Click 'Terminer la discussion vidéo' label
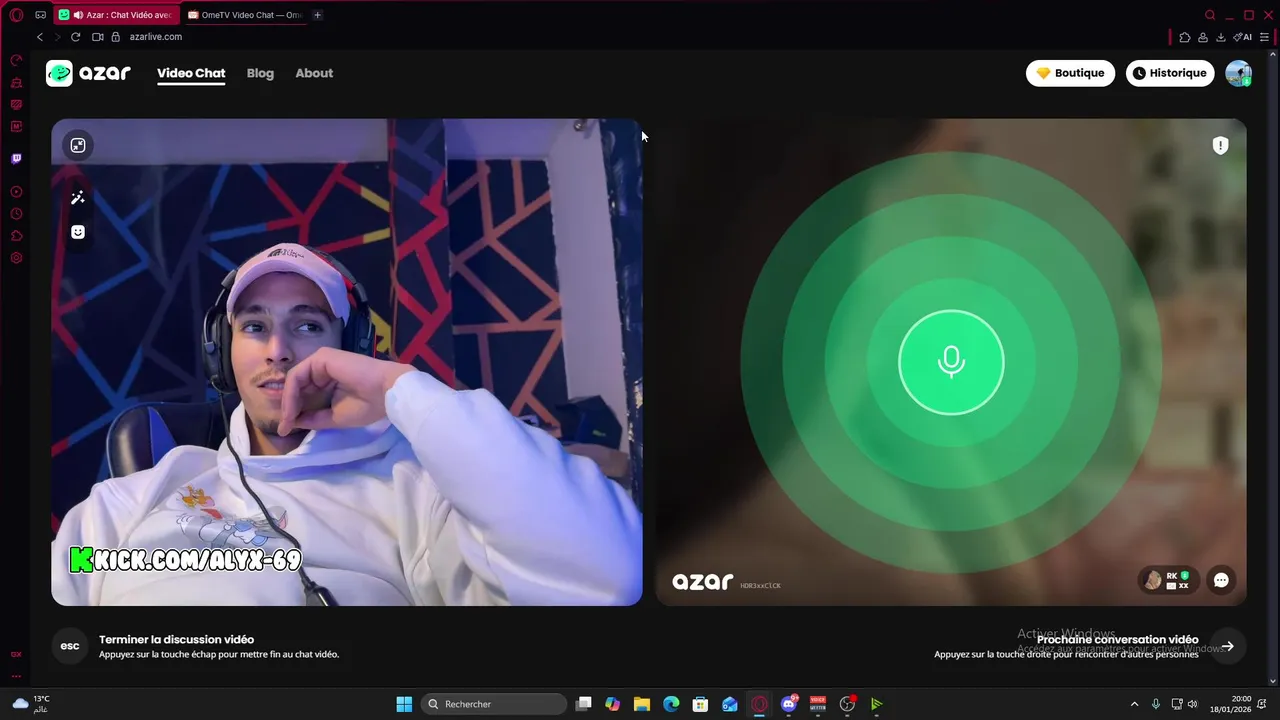Viewport: 1280px width, 720px height. pyautogui.click(x=176, y=640)
